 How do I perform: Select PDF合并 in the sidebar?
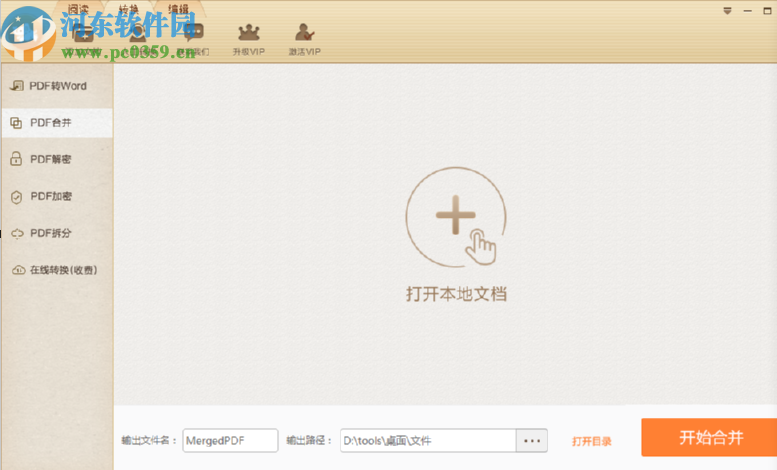click(57, 122)
